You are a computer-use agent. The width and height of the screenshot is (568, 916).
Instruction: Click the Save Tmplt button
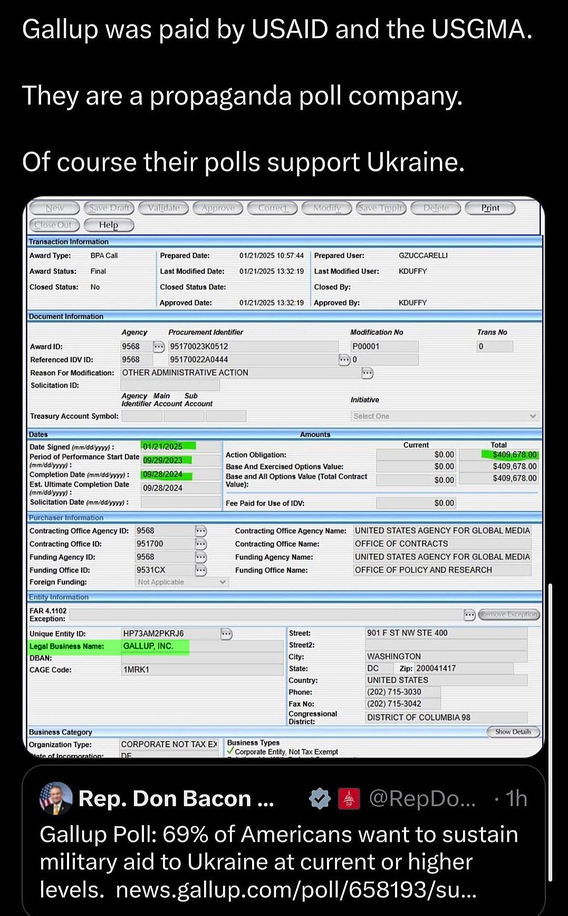pos(381,208)
